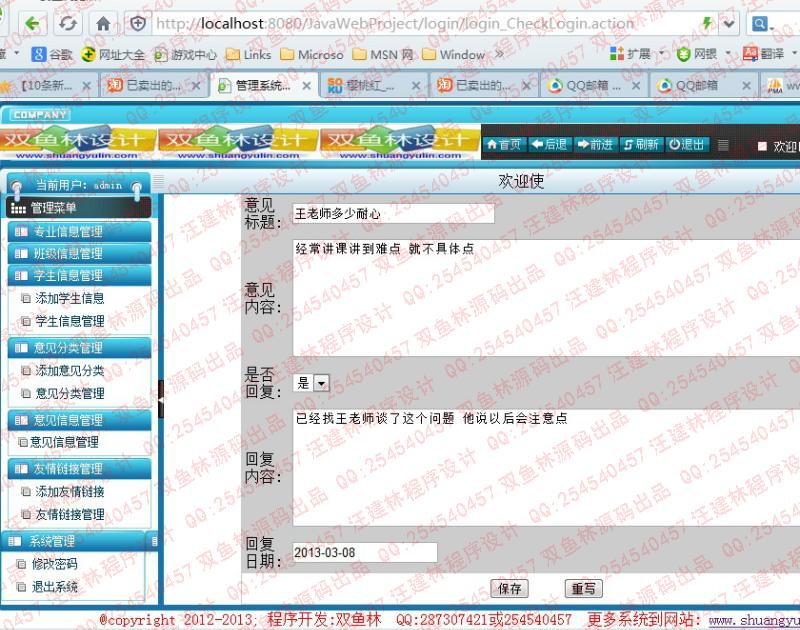Click the shield security icon in address bar
Image resolution: width=800 pixels, height=630 pixels.
pos(138,23)
